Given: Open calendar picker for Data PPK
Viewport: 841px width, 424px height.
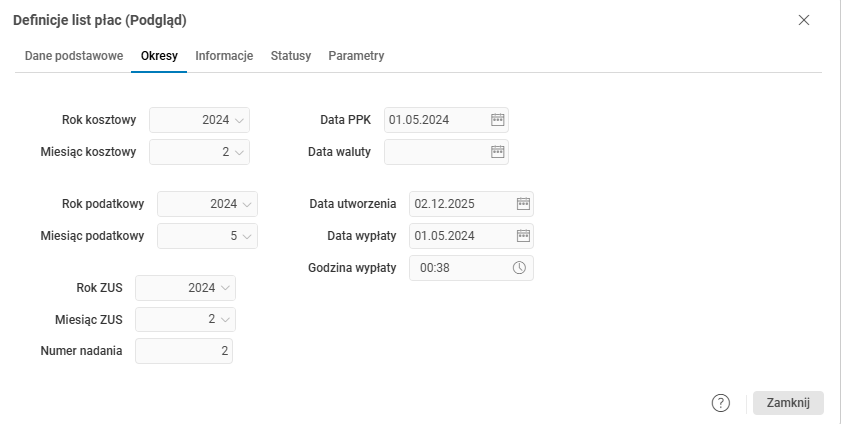Looking at the screenshot, I should point(498,120).
